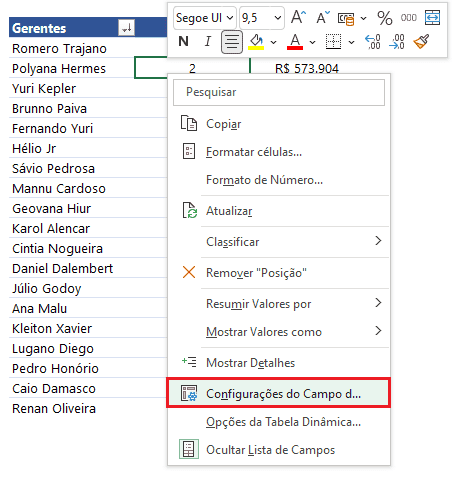
Task: Open Gerentes column sort filter button
Action: point(127,28)
